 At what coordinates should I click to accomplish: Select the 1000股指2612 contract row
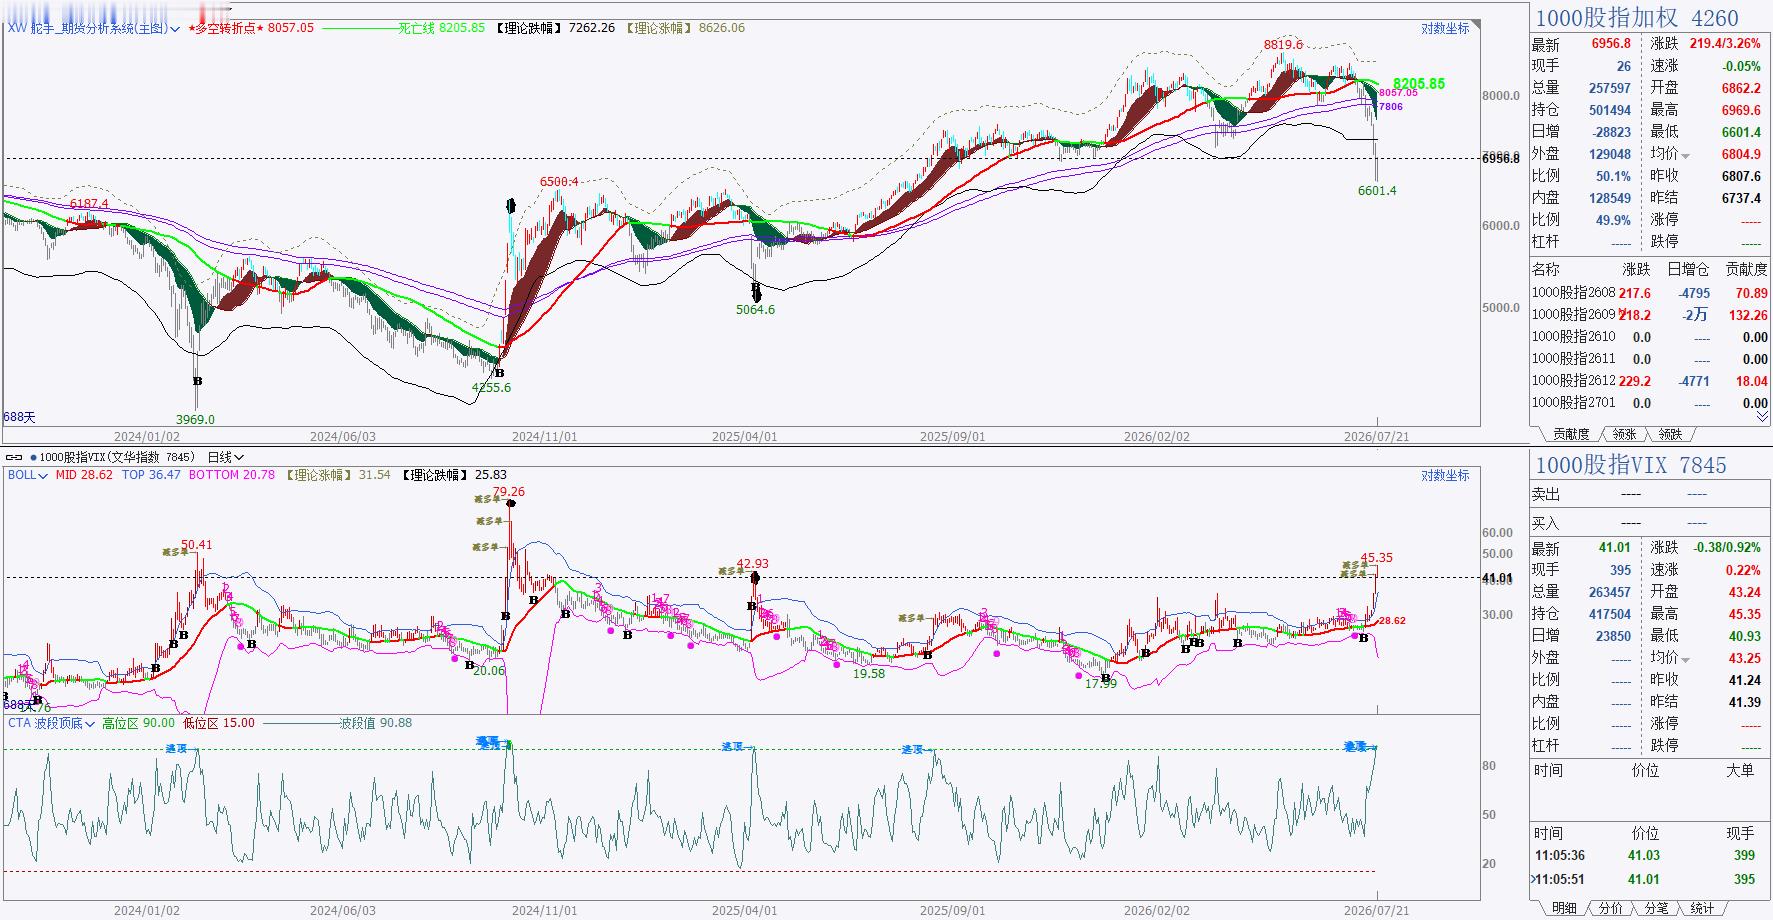(x=1650, y=381)
